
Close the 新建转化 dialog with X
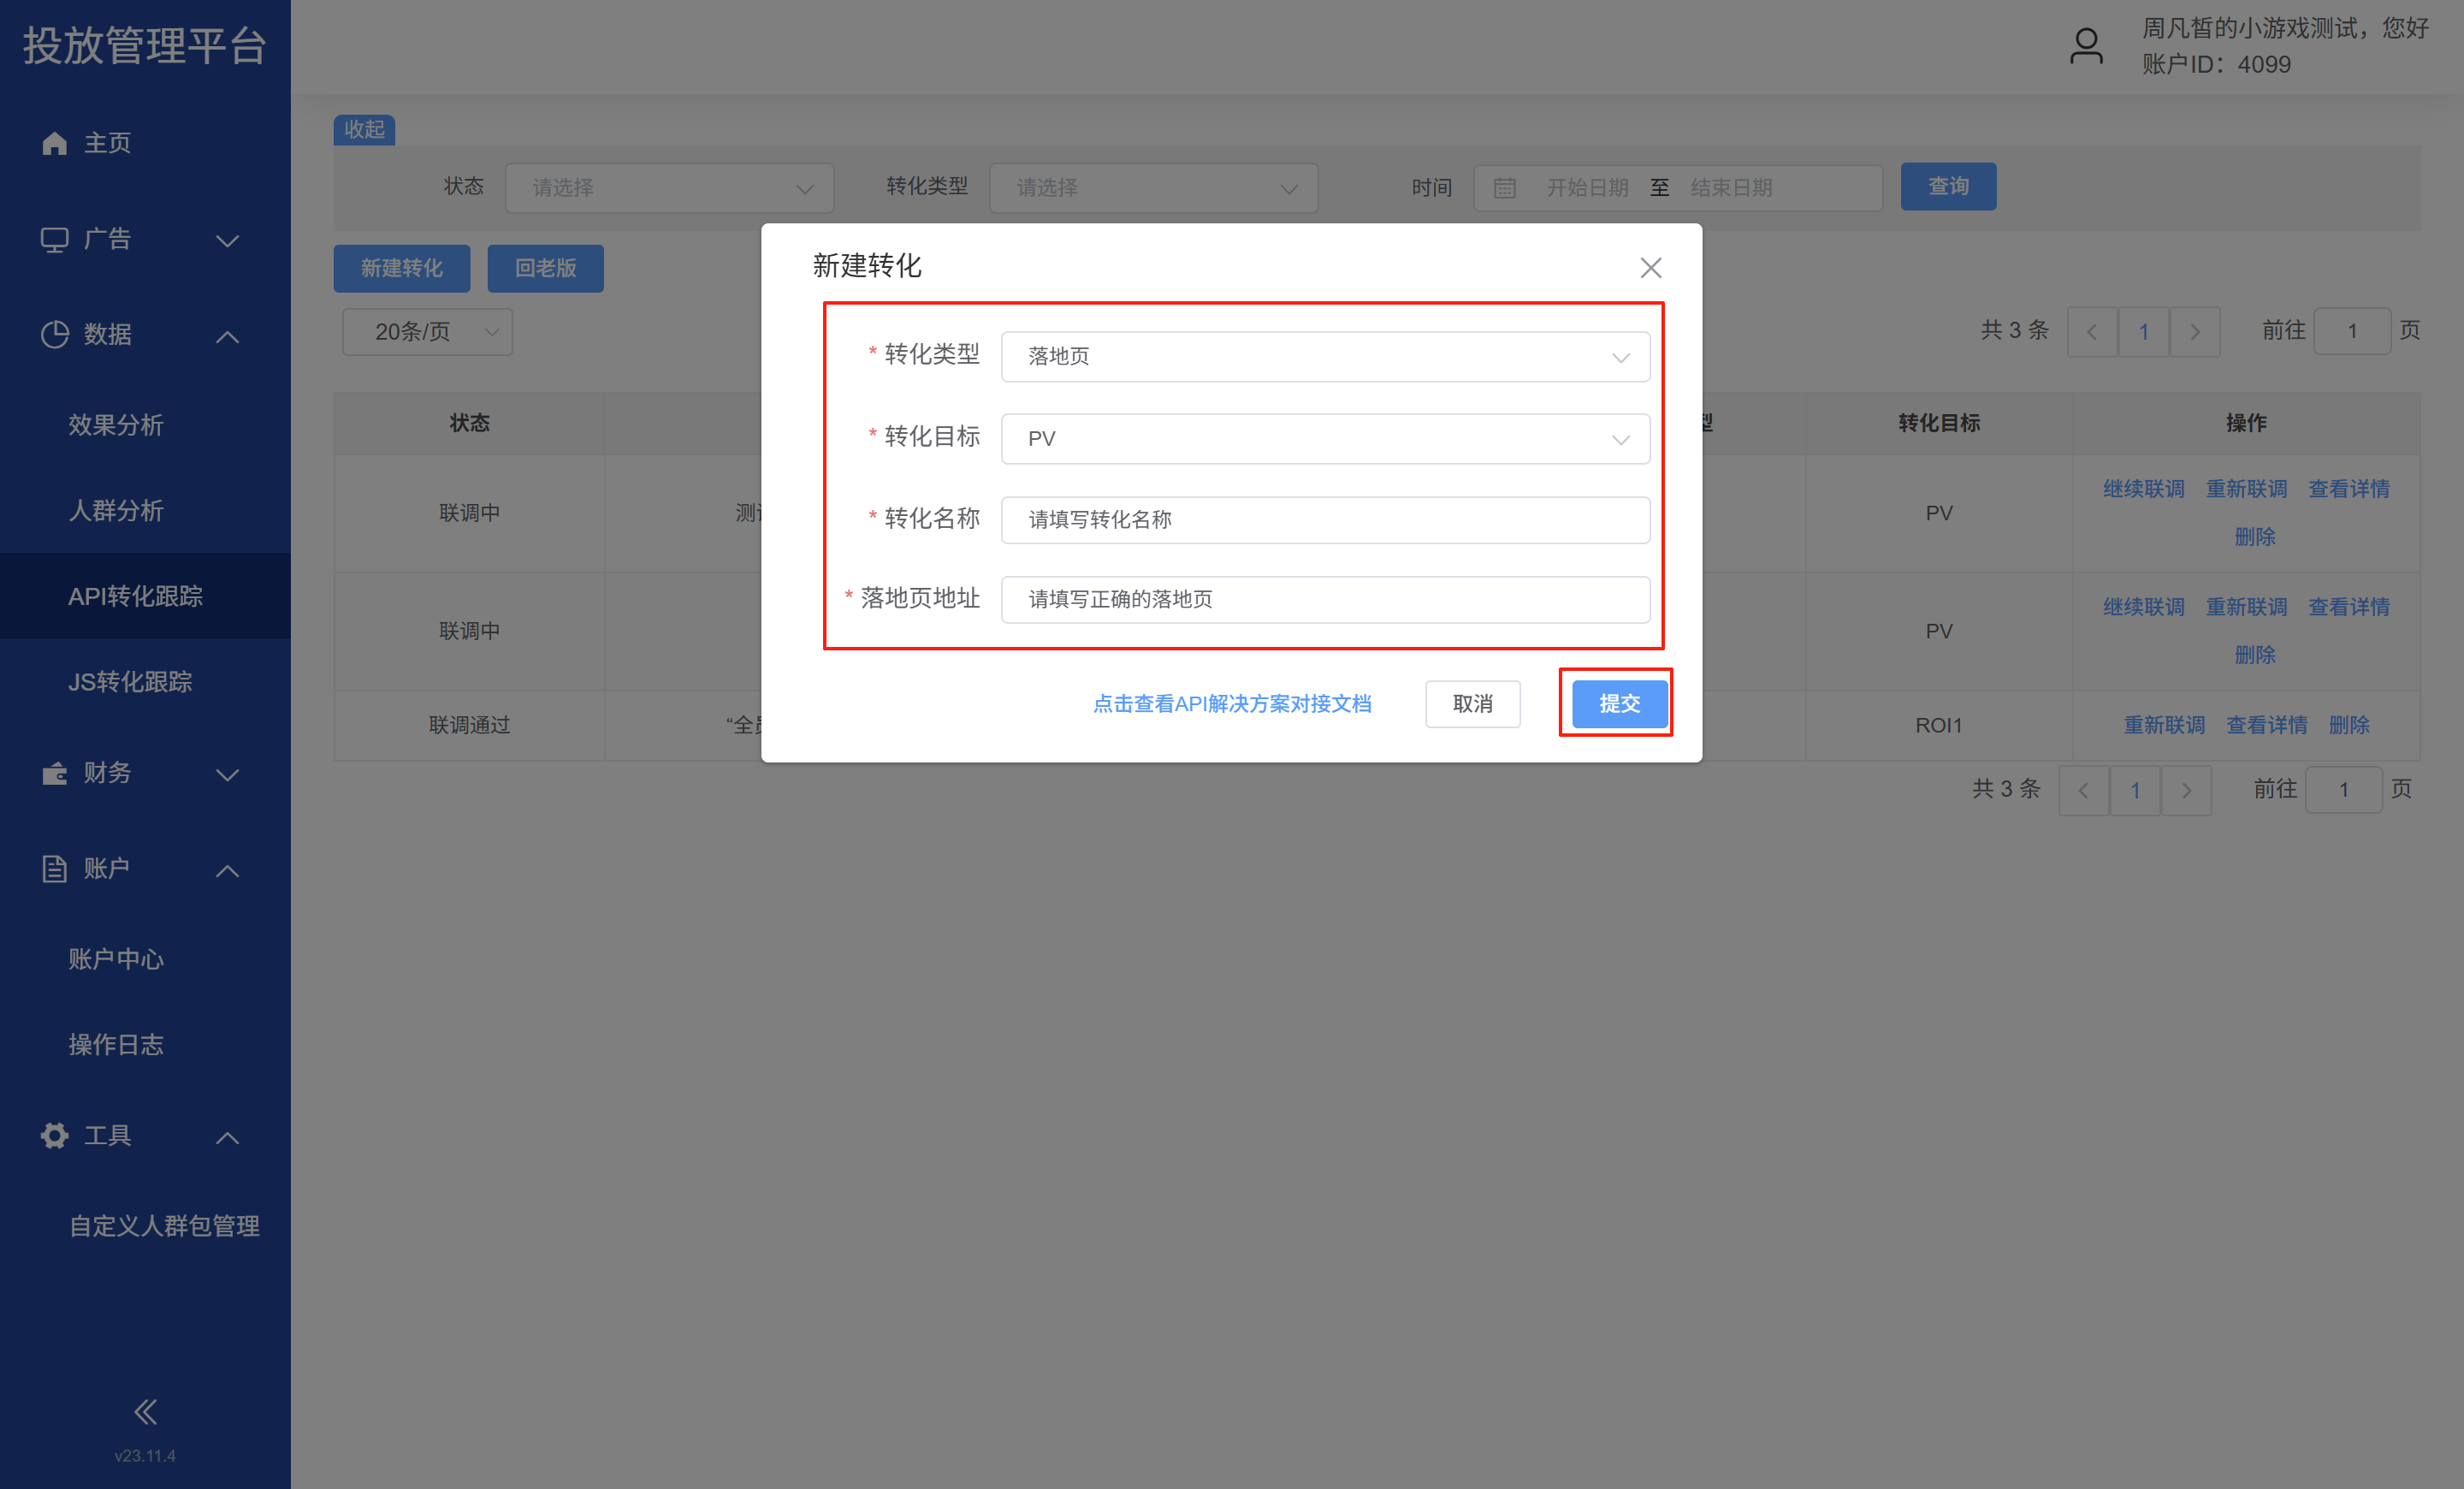click(x=1650, y=267)
